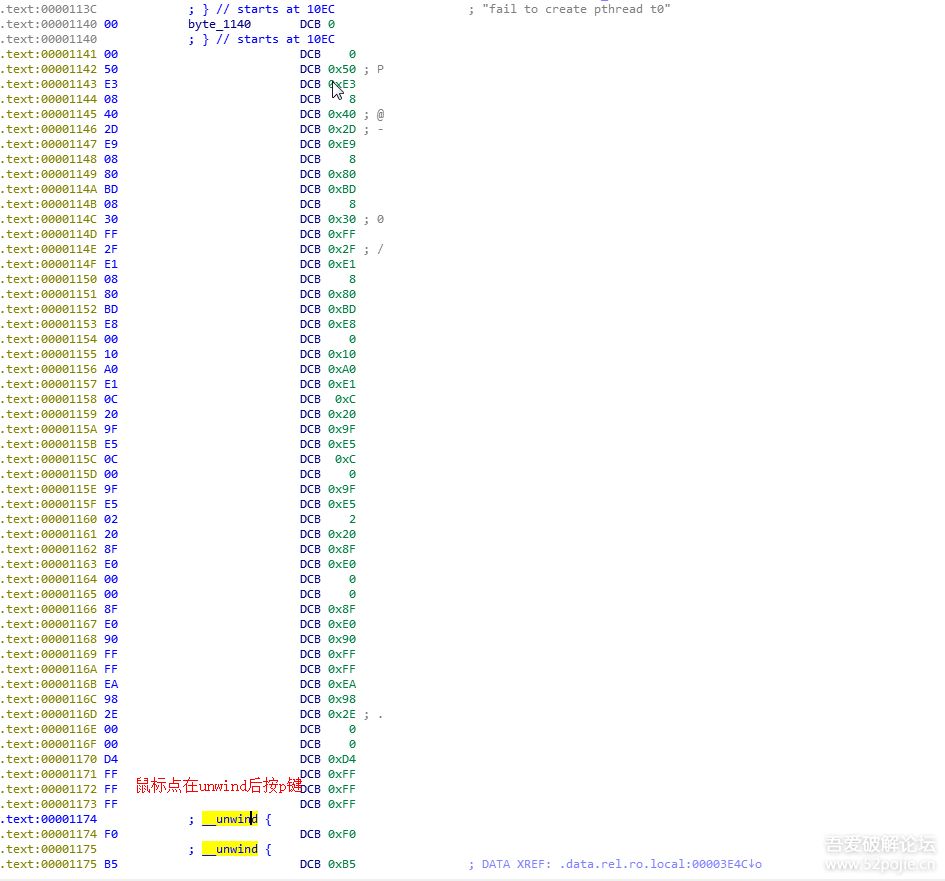
Task: Click DCB 0xEA operand
Action: (342, 685)
